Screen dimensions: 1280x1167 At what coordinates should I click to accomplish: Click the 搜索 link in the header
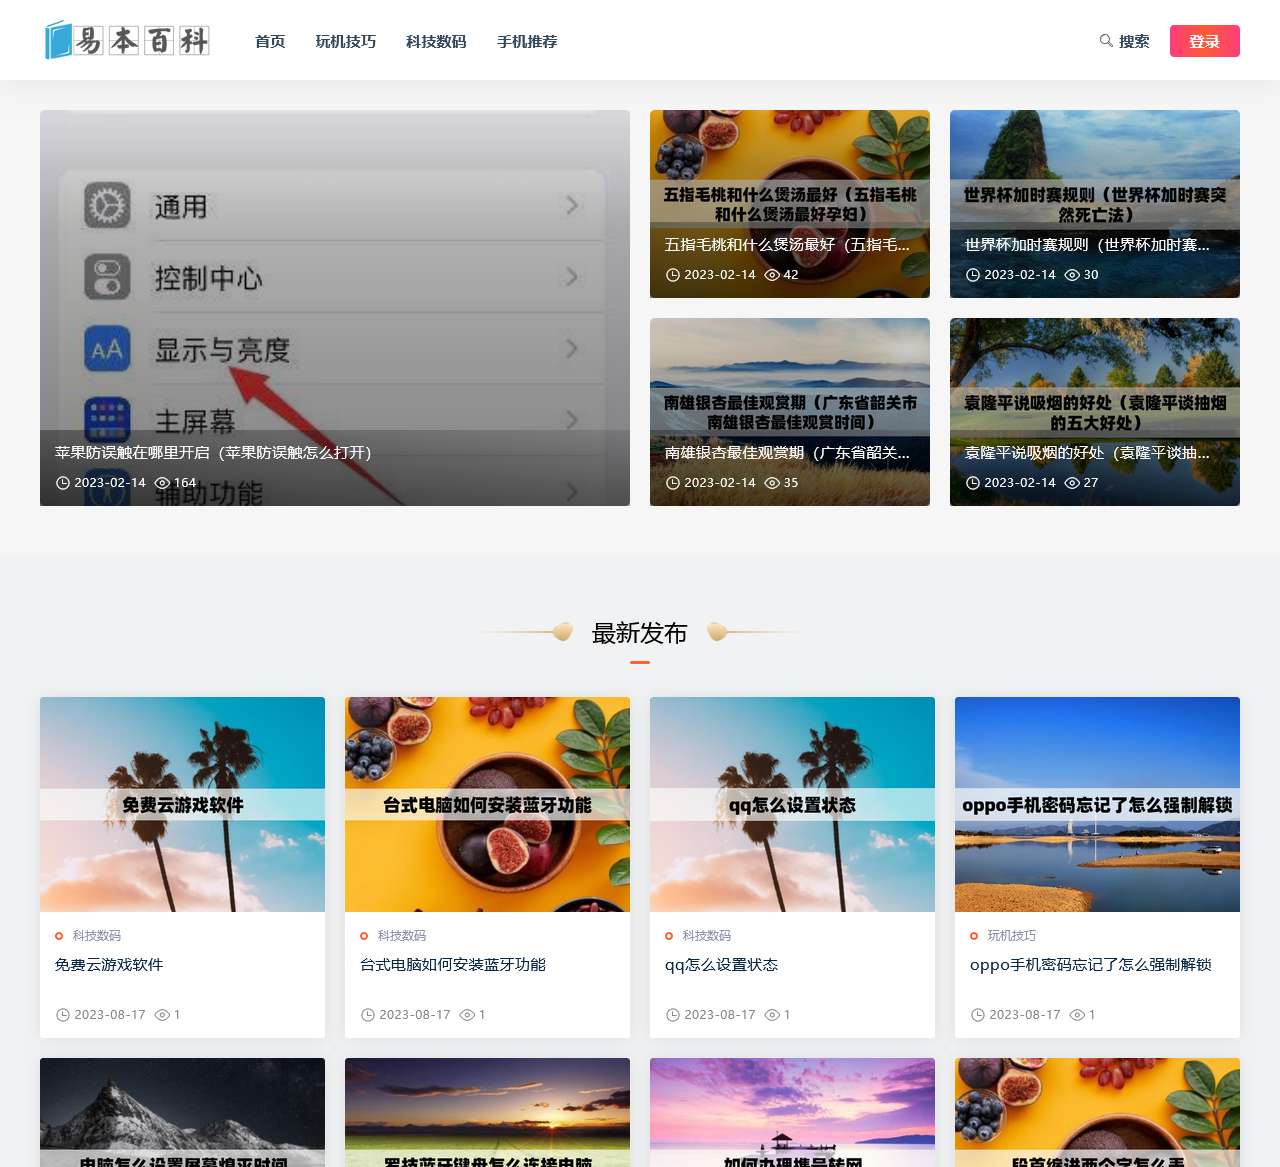(1134, 41)
